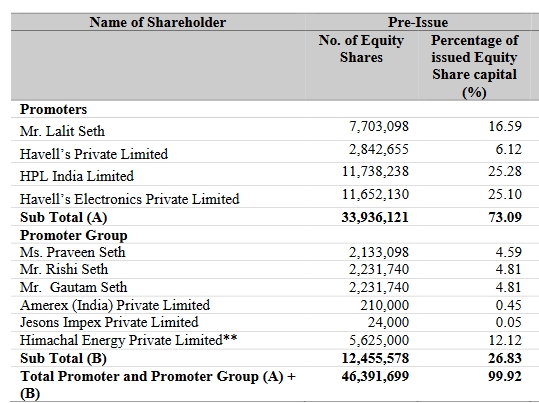The width and height of the screenshot is (539, 403).
Task: Click Sub Total (B) value 12,455,578
Action: click(x=375, y=358)
